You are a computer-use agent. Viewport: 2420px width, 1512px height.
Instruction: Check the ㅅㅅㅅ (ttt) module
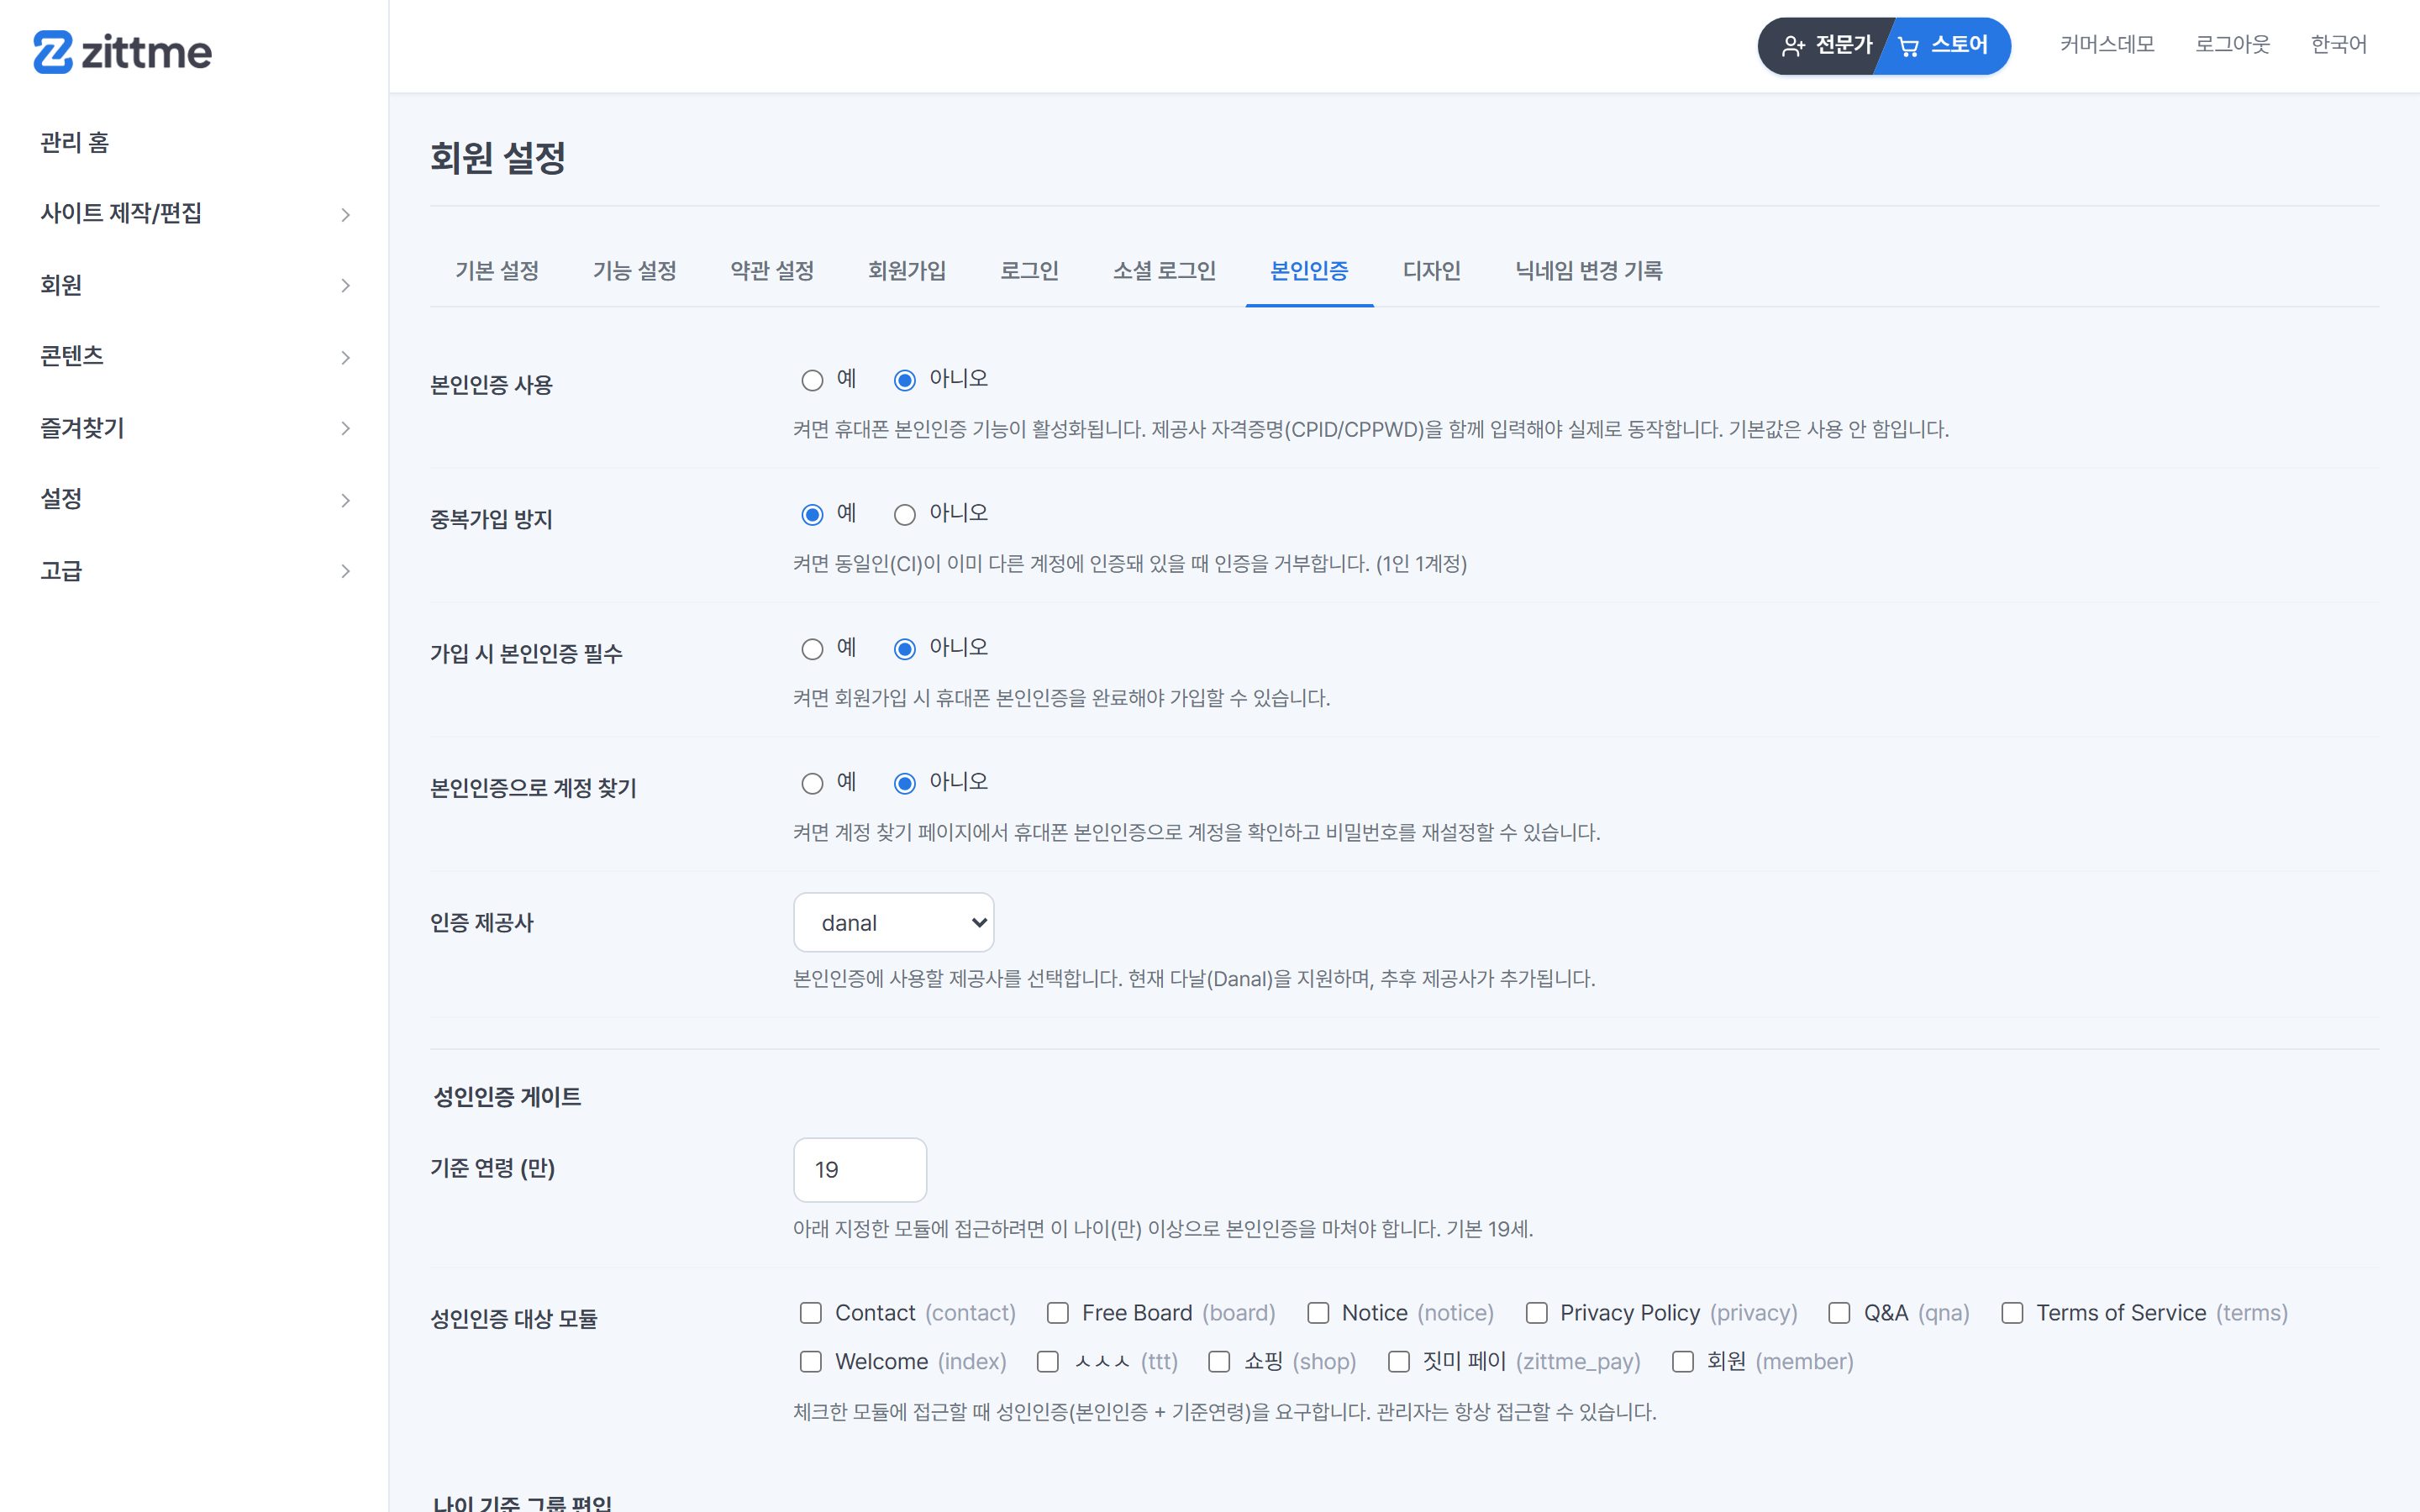tap(1048, 1362)
